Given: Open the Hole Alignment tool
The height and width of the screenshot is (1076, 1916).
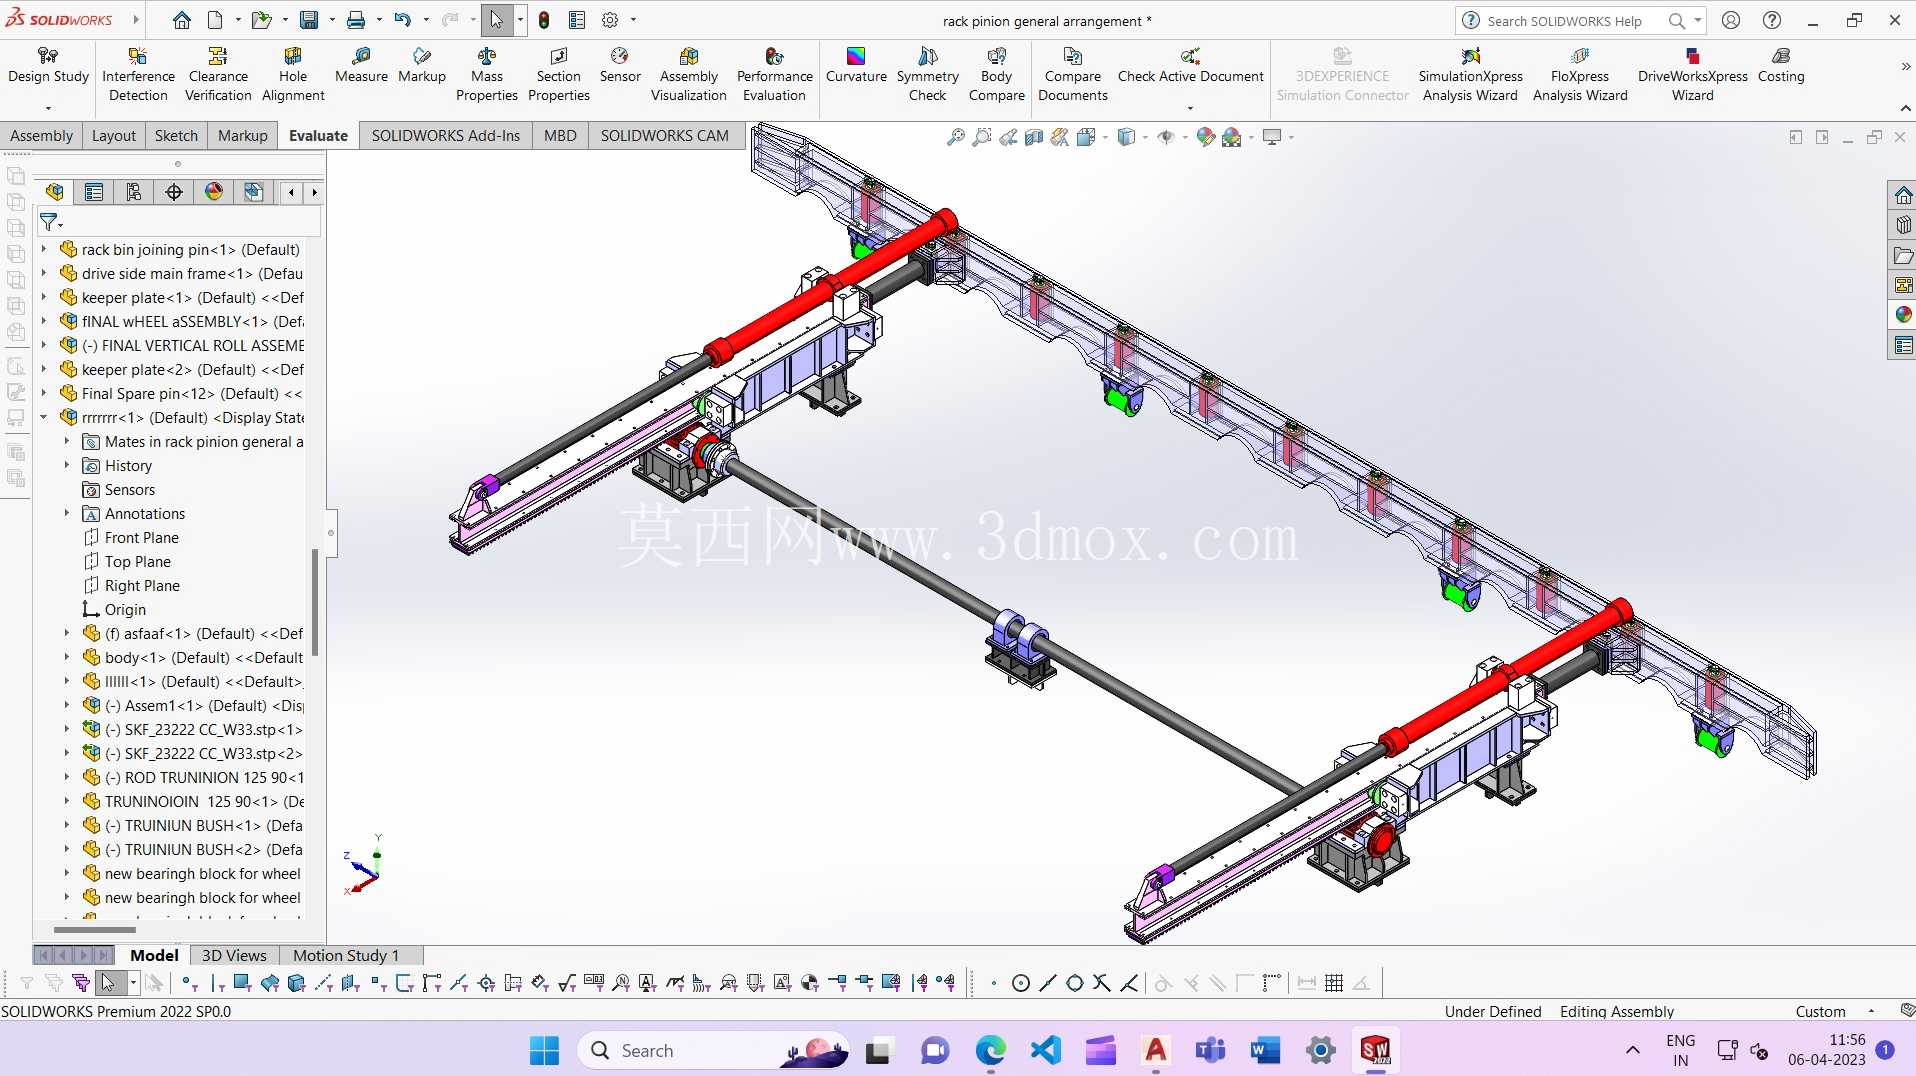Looking at the screenshot, I should point(293,75).
